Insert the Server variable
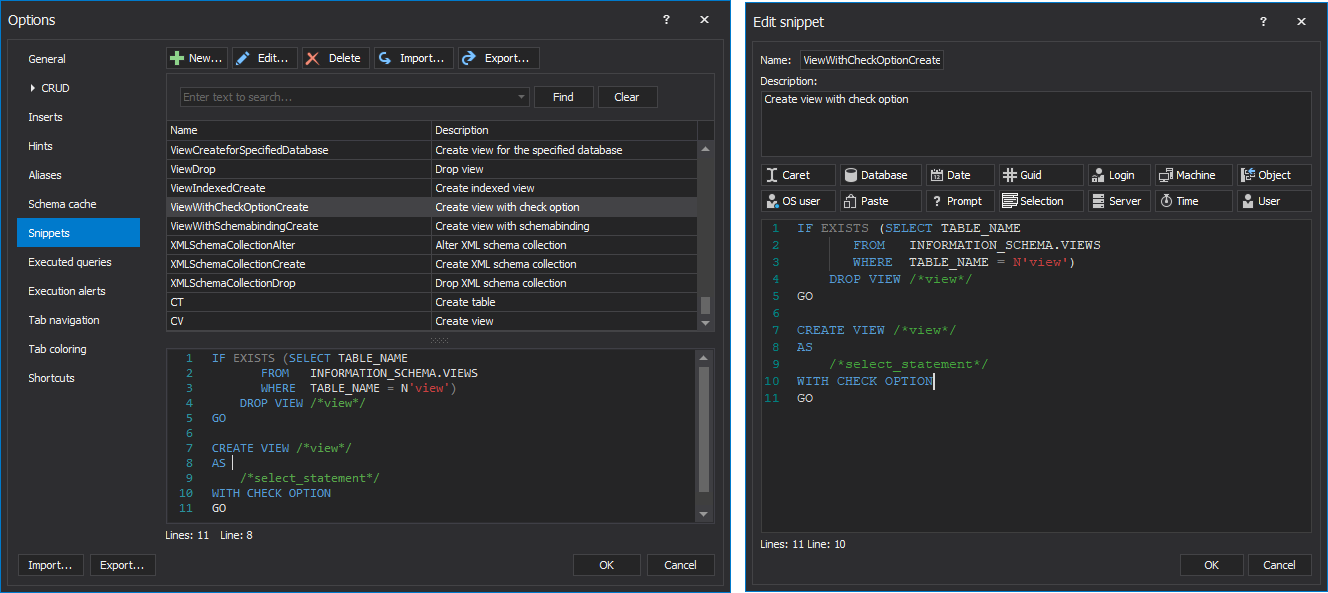The width and height of the screenshot is (1328, 593). pos(1119,201)
